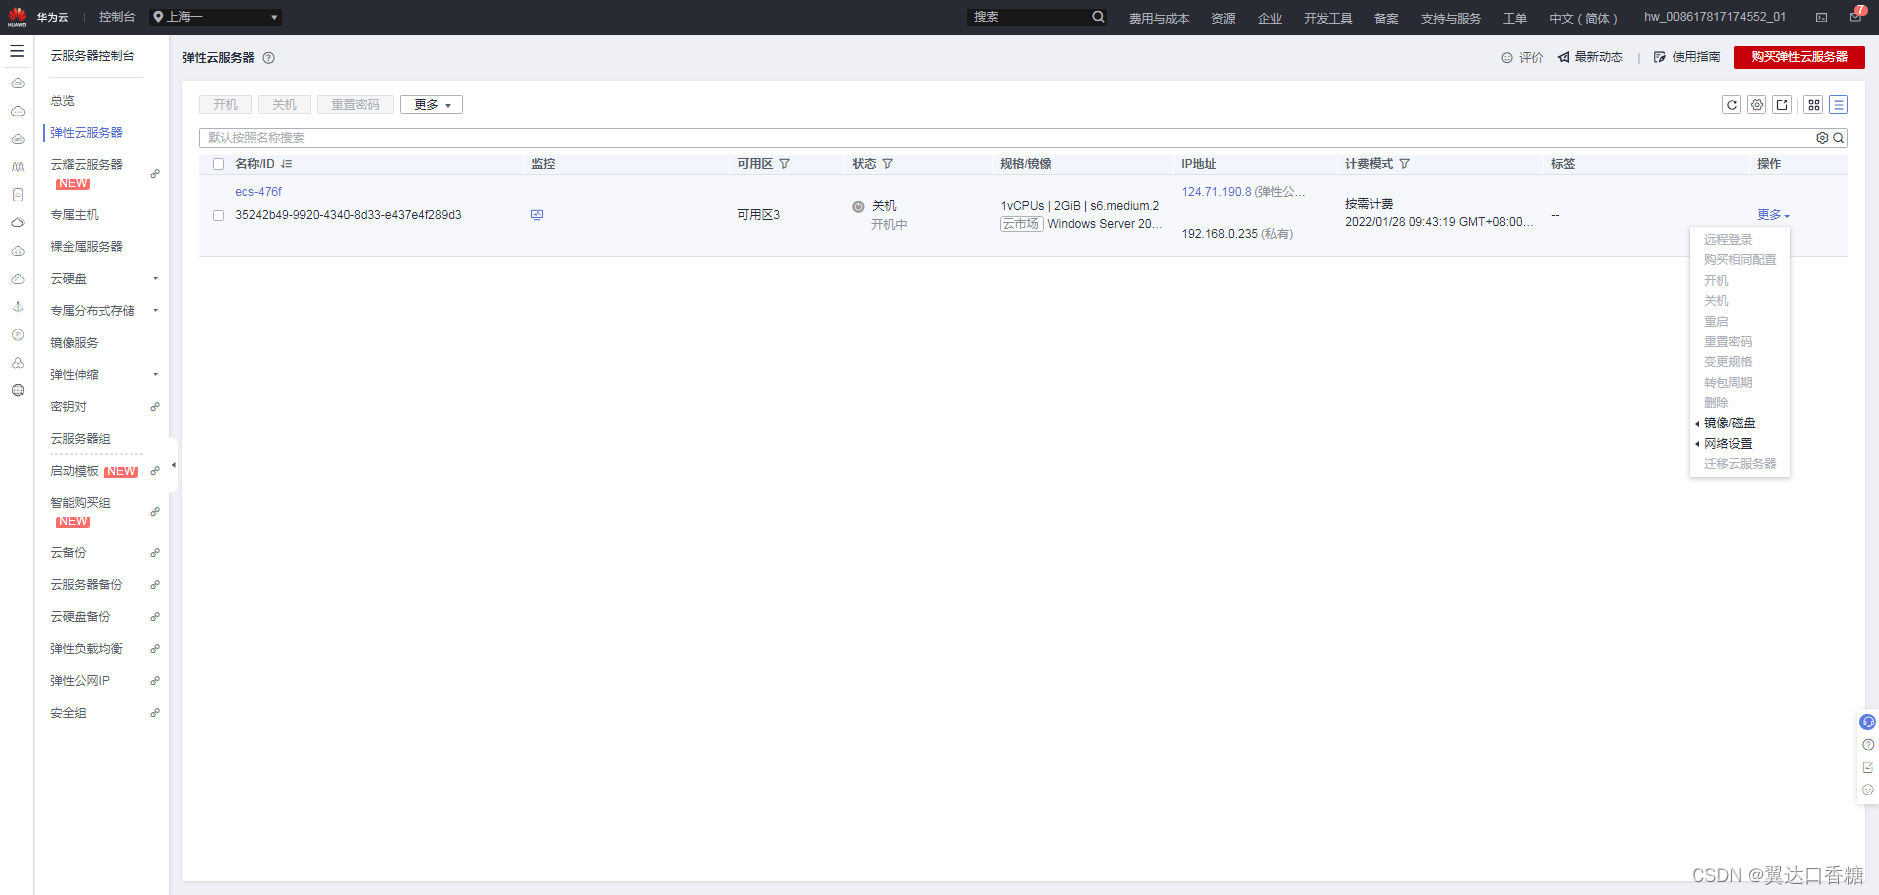The height and width of the screenshot is (895, 1879).
Task: Expand 网络设置 submenu
Action: 1728,444
